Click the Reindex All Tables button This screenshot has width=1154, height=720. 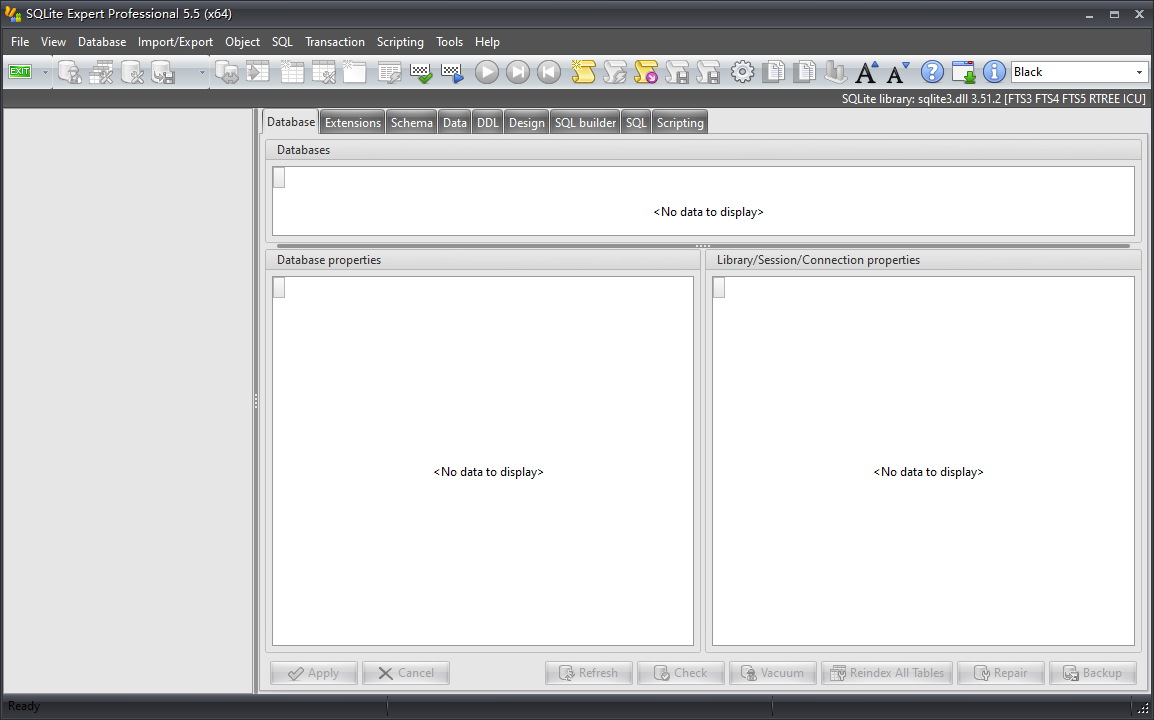pos(887,672)
